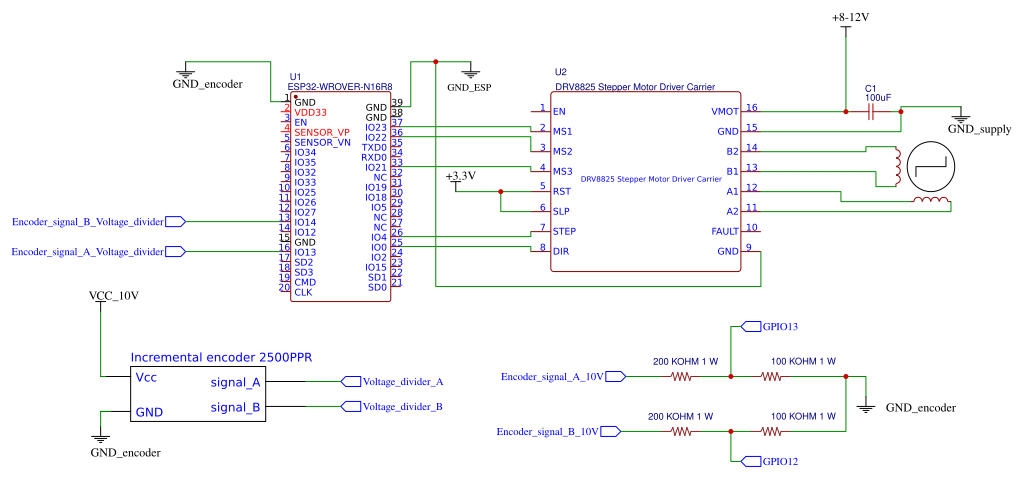
Task: Select the IO0 pin label
Action: [378, 247]
